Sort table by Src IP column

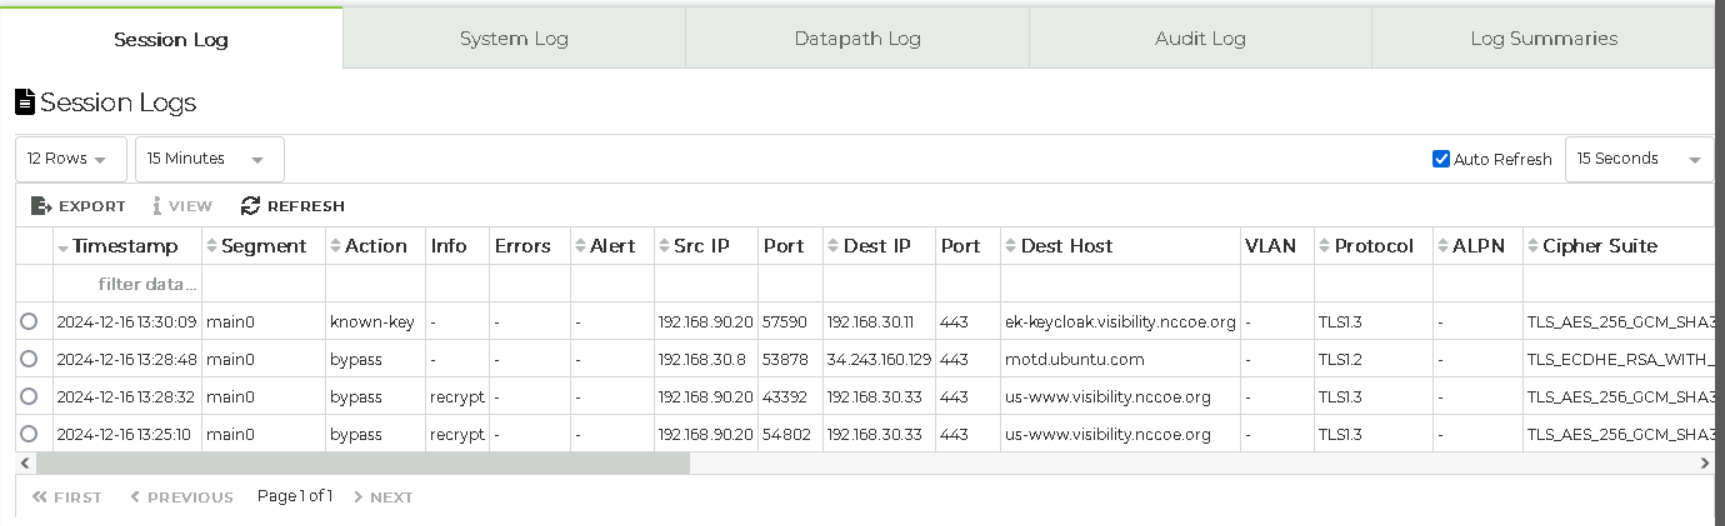click(664, 246)
